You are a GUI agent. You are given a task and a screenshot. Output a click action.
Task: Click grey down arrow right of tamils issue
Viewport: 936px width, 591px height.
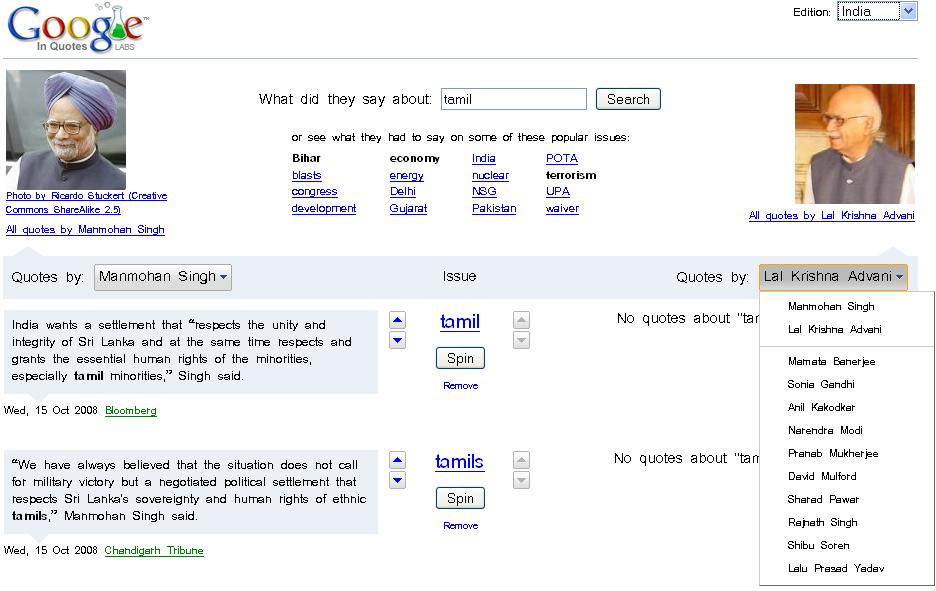point(521,481)
